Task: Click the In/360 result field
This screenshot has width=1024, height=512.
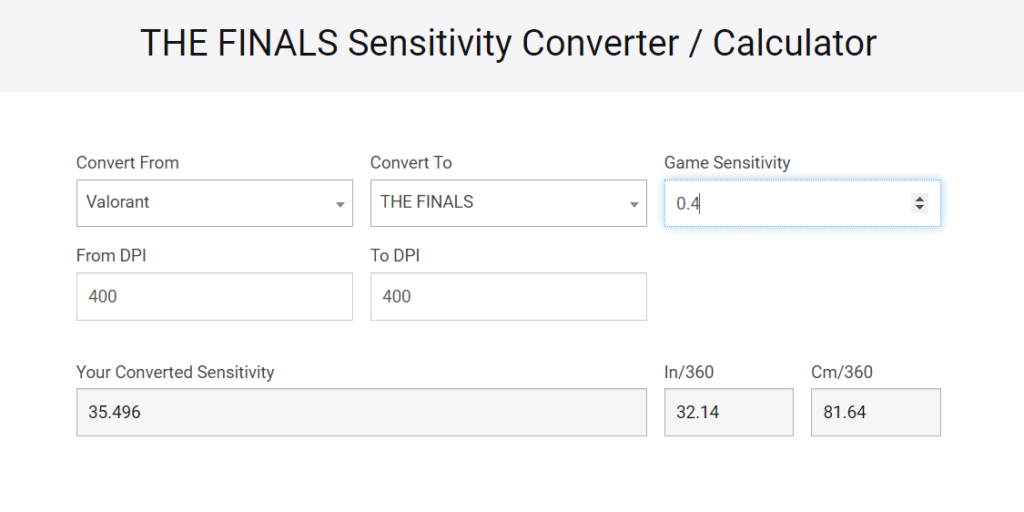Action: point(729,412)
